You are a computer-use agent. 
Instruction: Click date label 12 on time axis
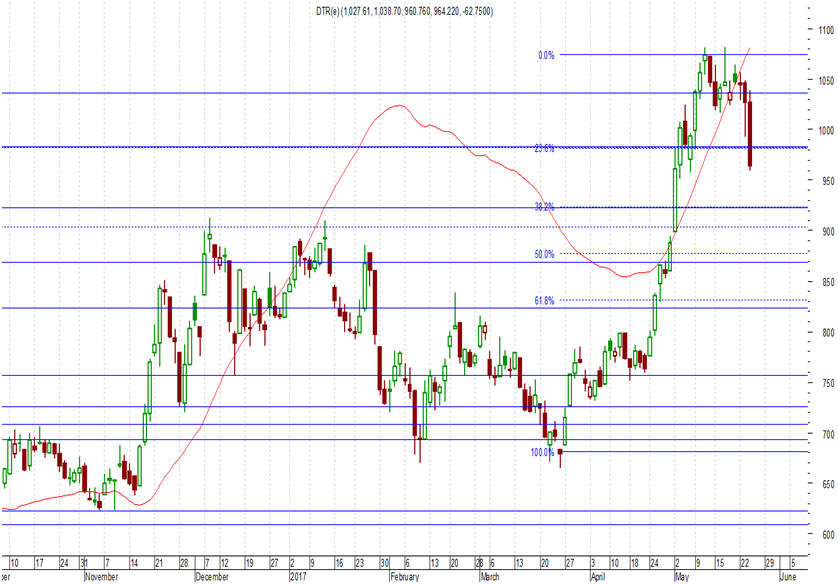225,563
